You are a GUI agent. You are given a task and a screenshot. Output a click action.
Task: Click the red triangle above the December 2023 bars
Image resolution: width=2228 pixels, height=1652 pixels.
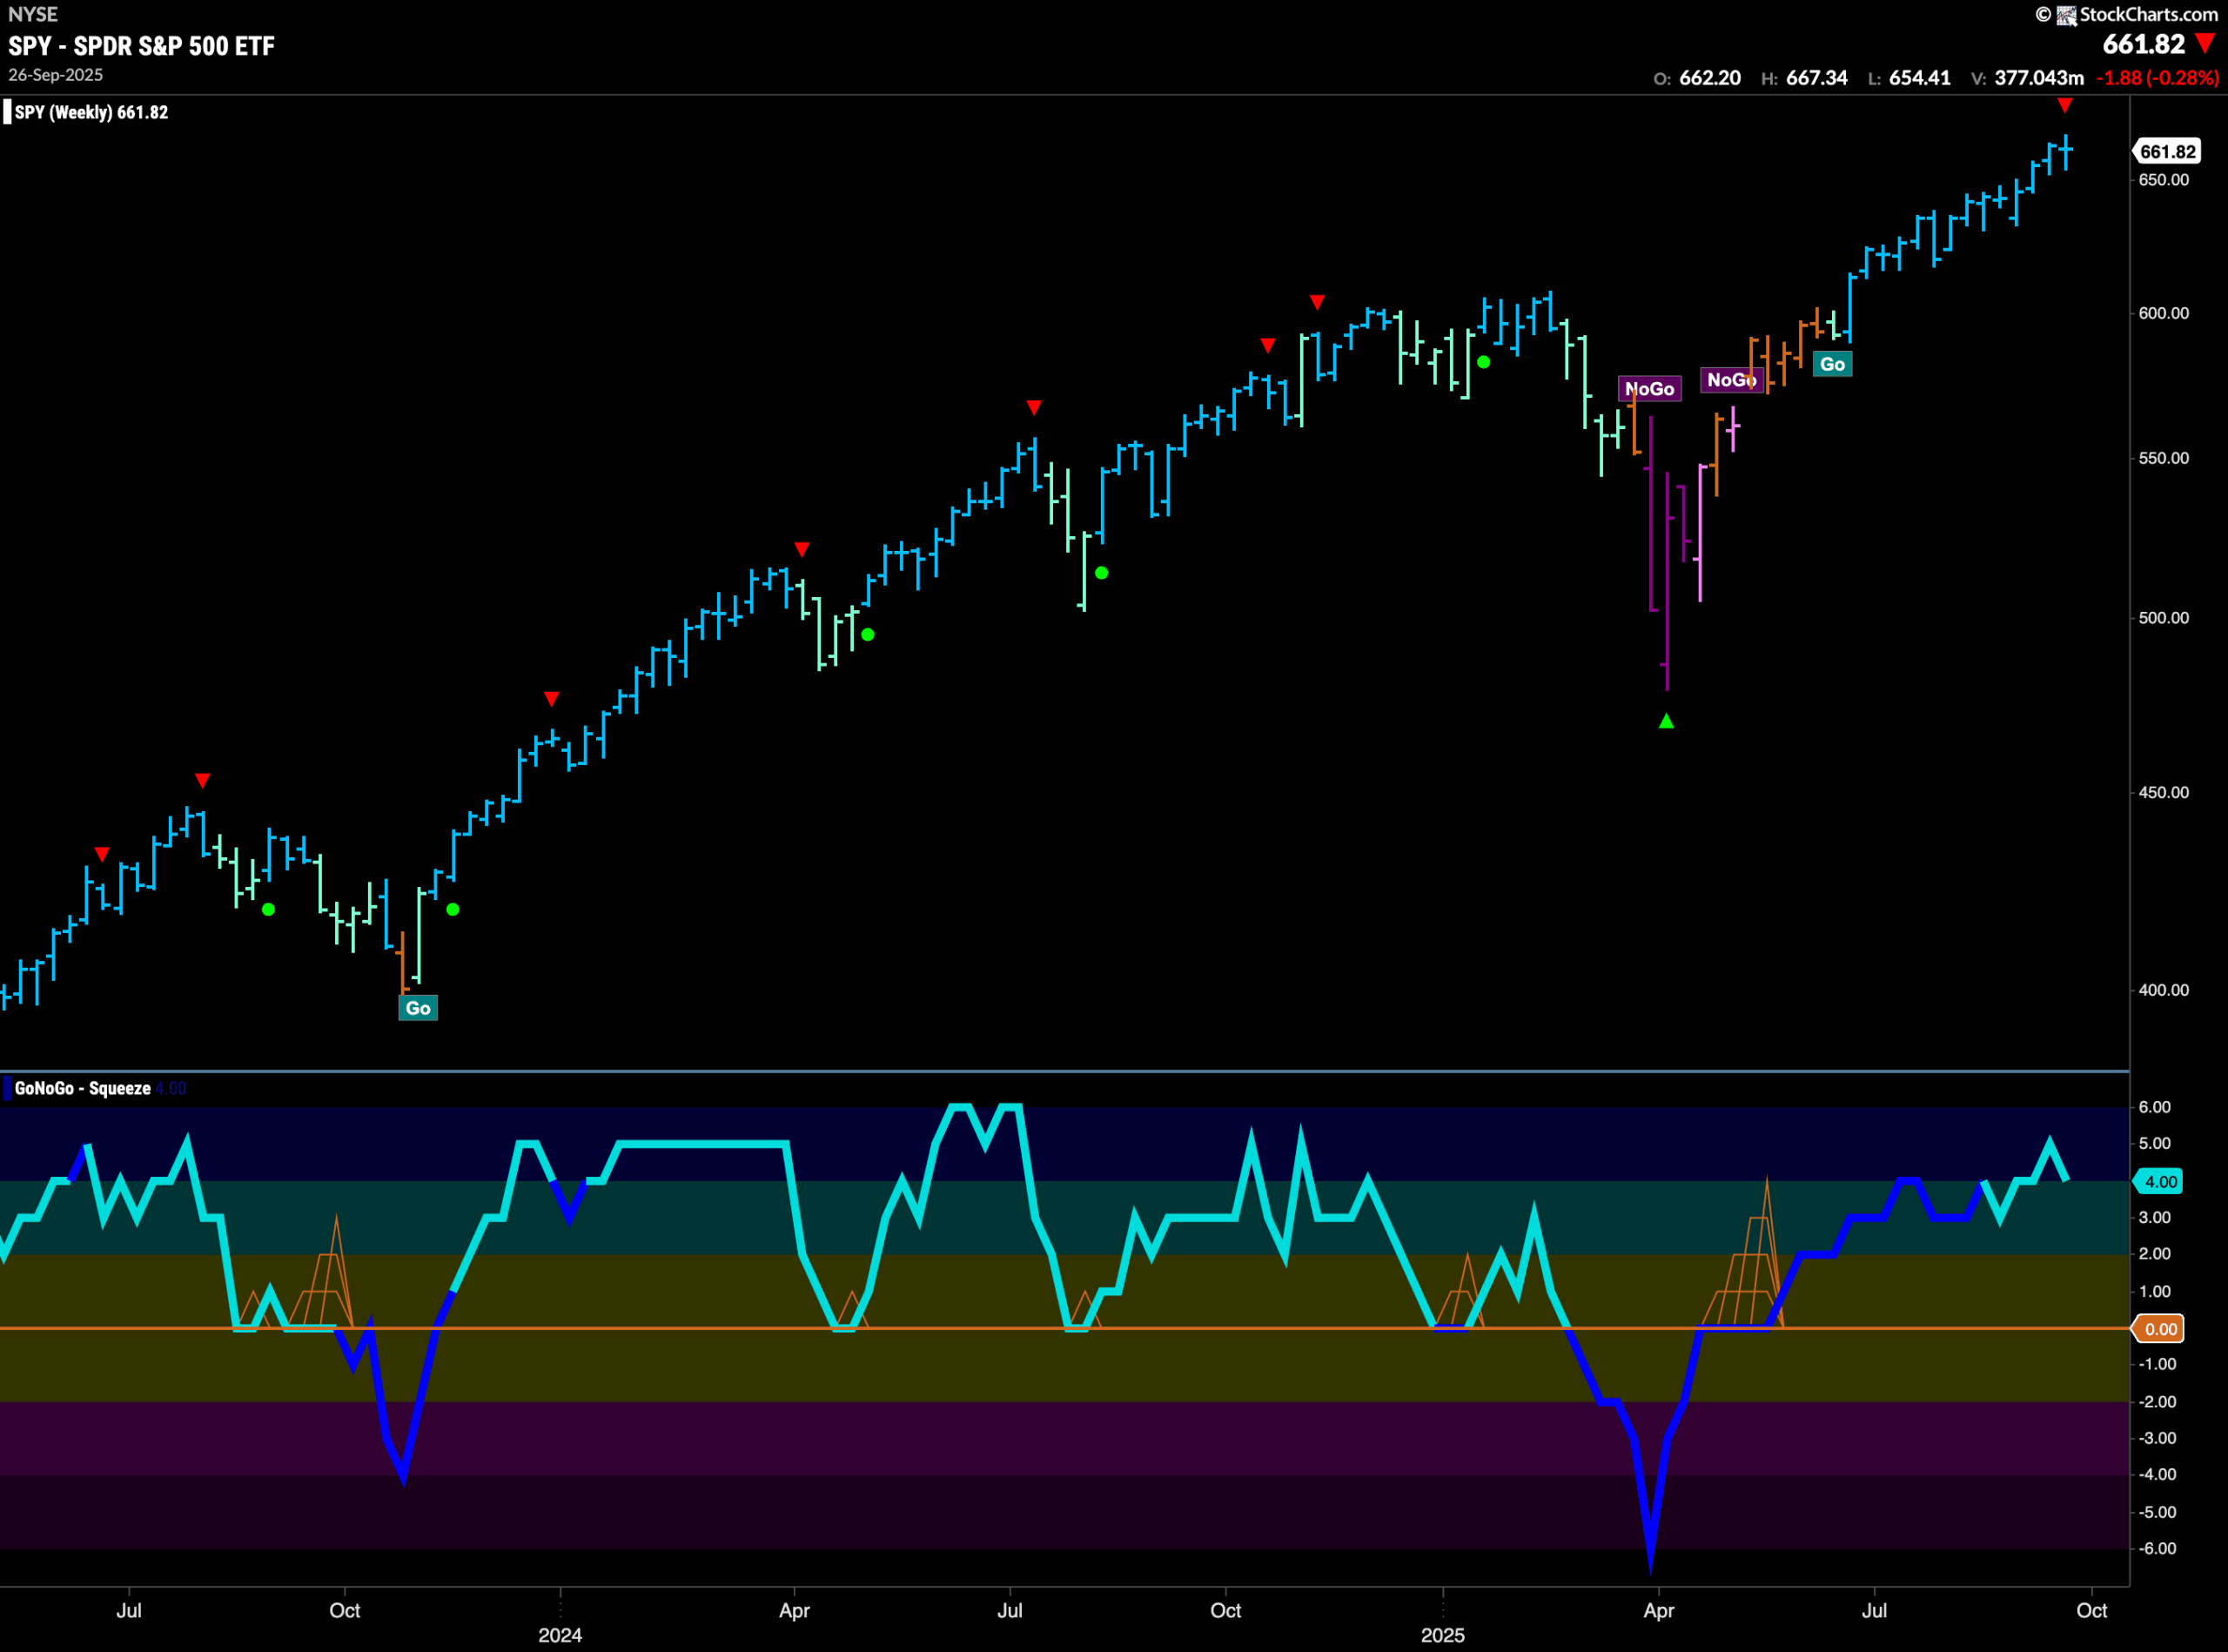click(551, 699)
